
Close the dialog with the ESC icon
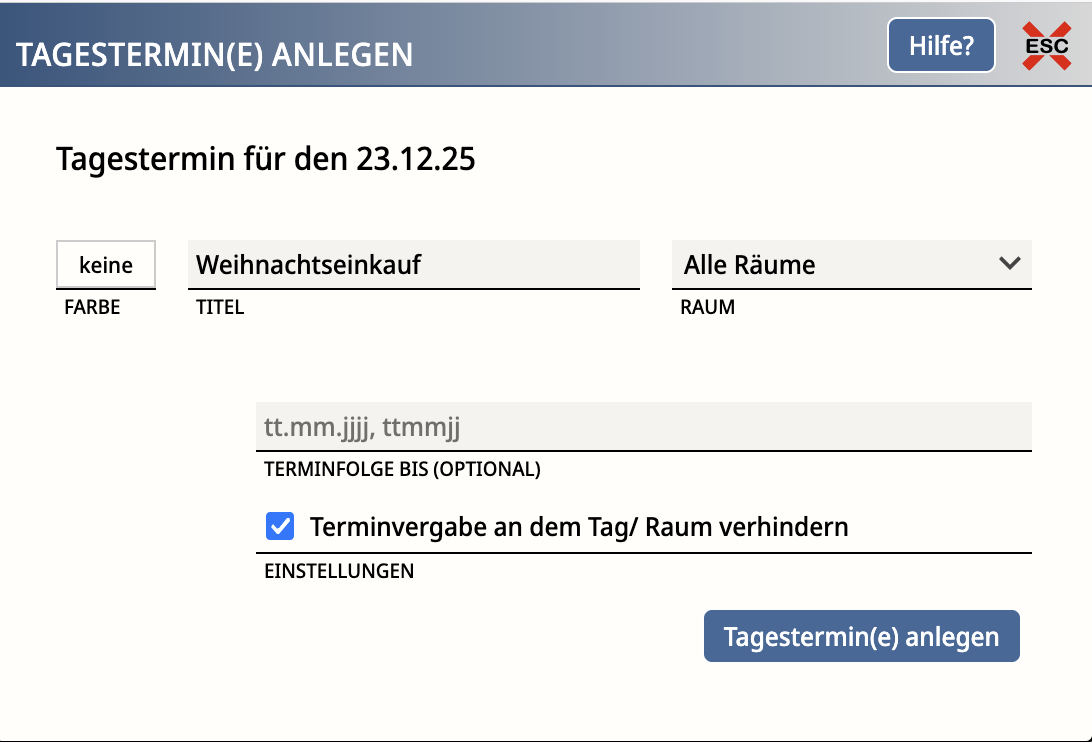click(x=1046, y=46)
